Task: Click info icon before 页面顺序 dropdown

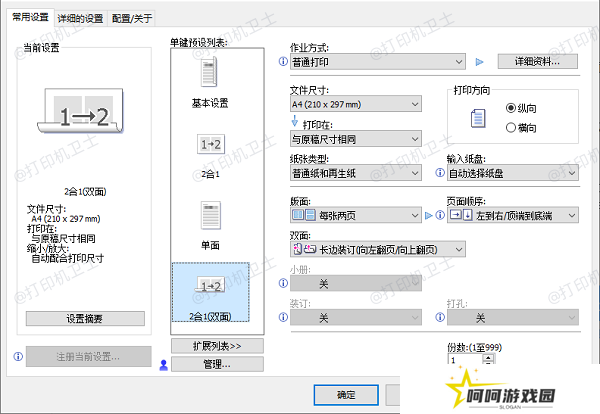Action: 440,215
